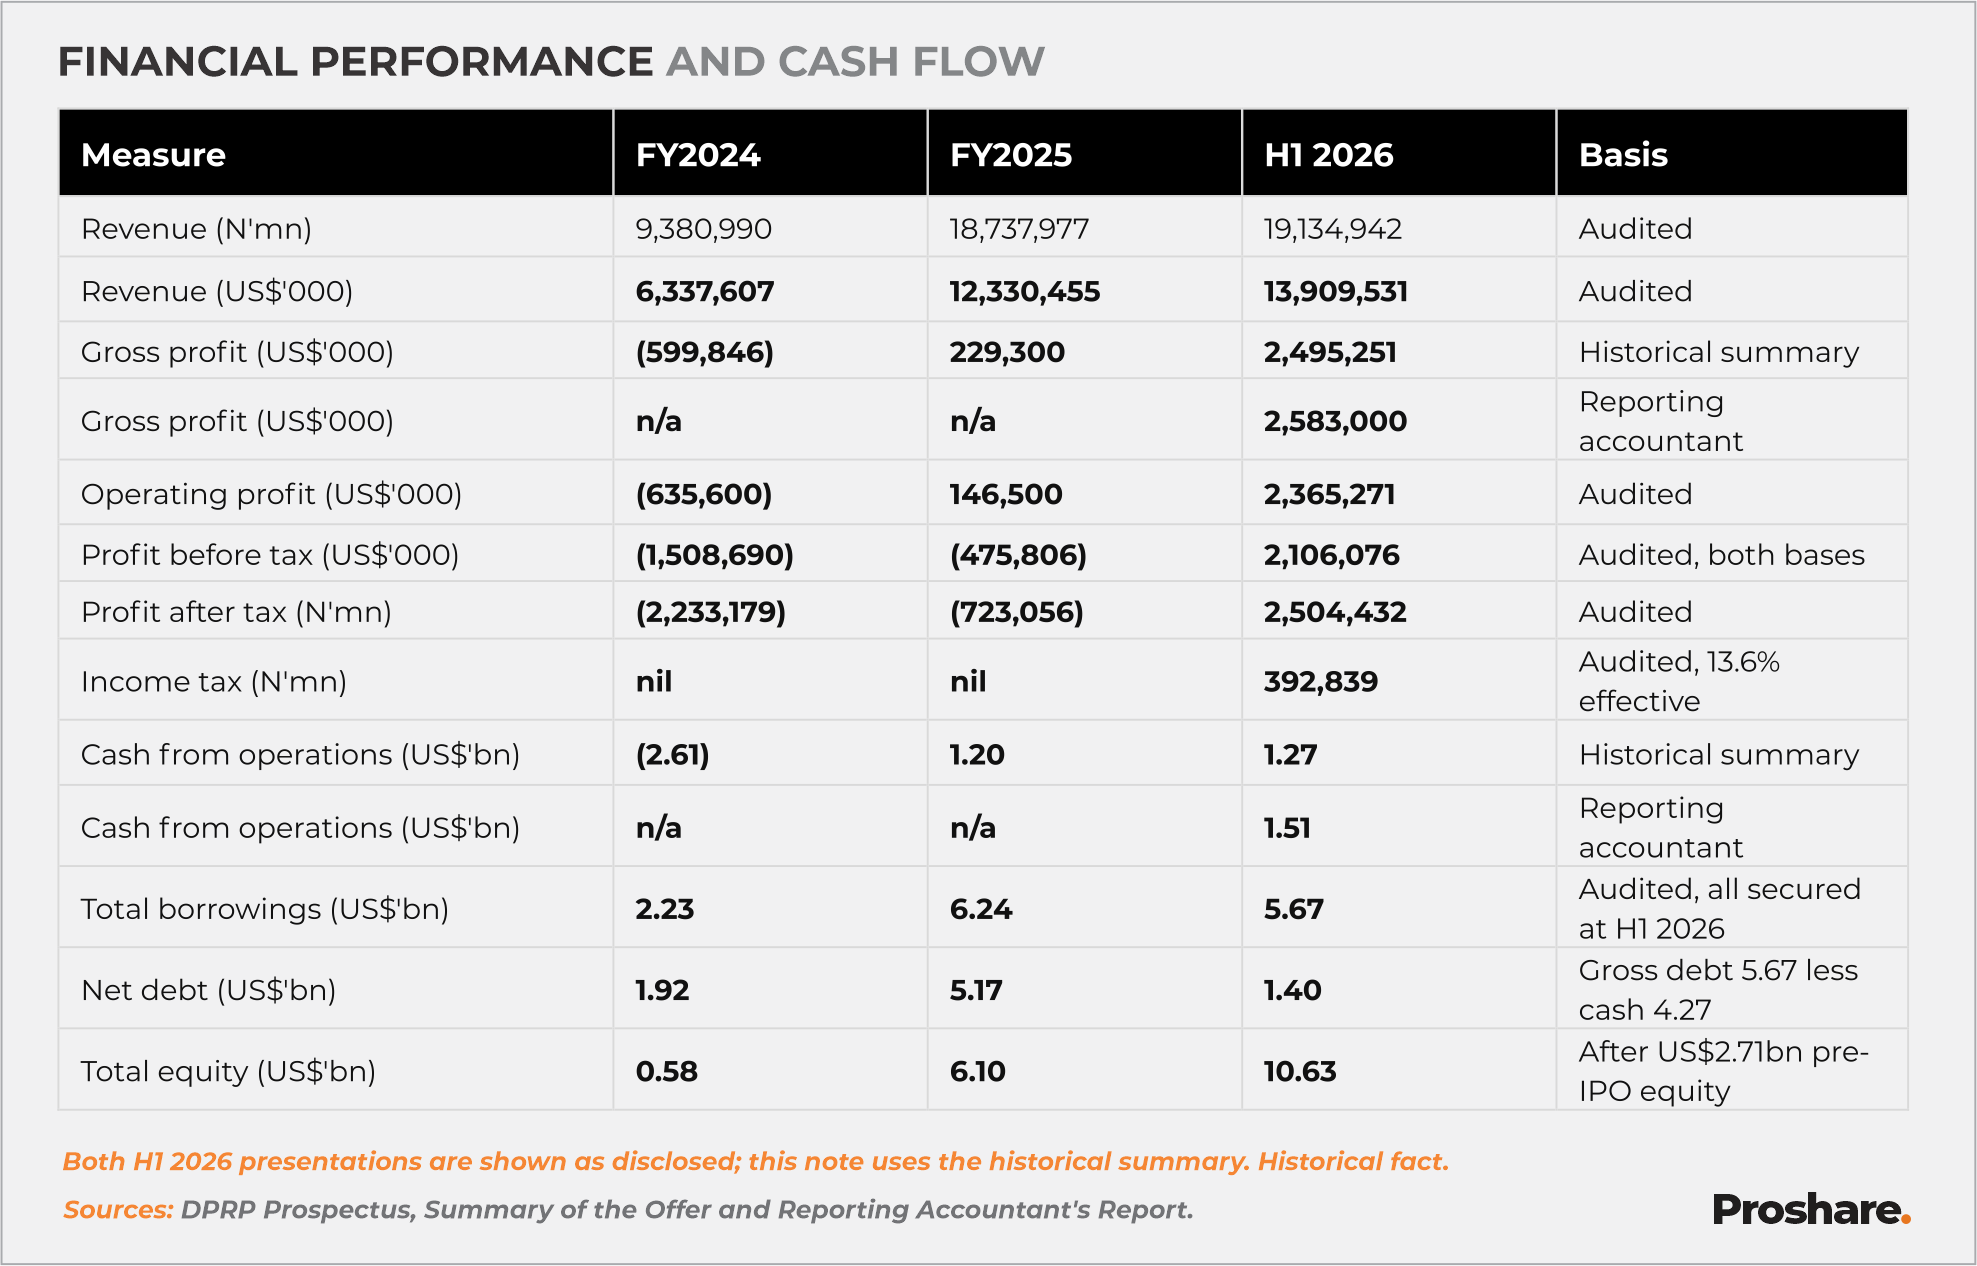Click the Sources footnote line
Viewport: 1977px width, 1266px height.
(x=628, y=1210)
